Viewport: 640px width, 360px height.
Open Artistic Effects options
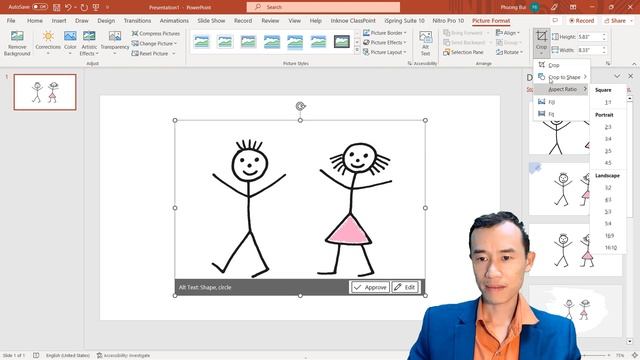[x=89, y=42]
